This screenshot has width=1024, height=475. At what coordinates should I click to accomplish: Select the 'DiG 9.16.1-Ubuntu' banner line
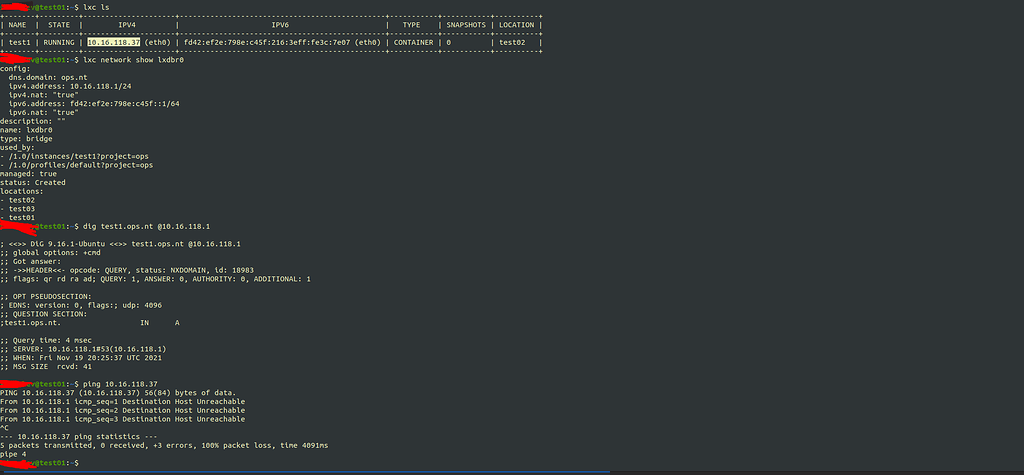coord(121,244)
